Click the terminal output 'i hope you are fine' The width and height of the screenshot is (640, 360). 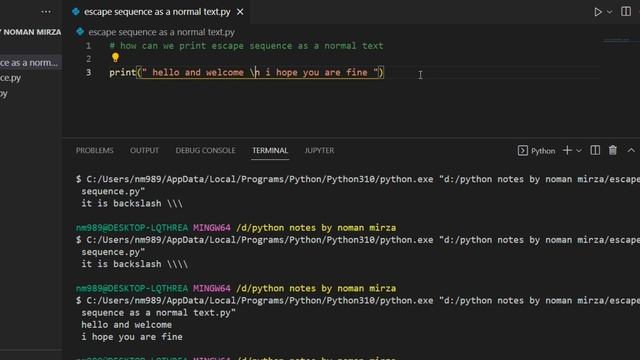coord(132,337)
